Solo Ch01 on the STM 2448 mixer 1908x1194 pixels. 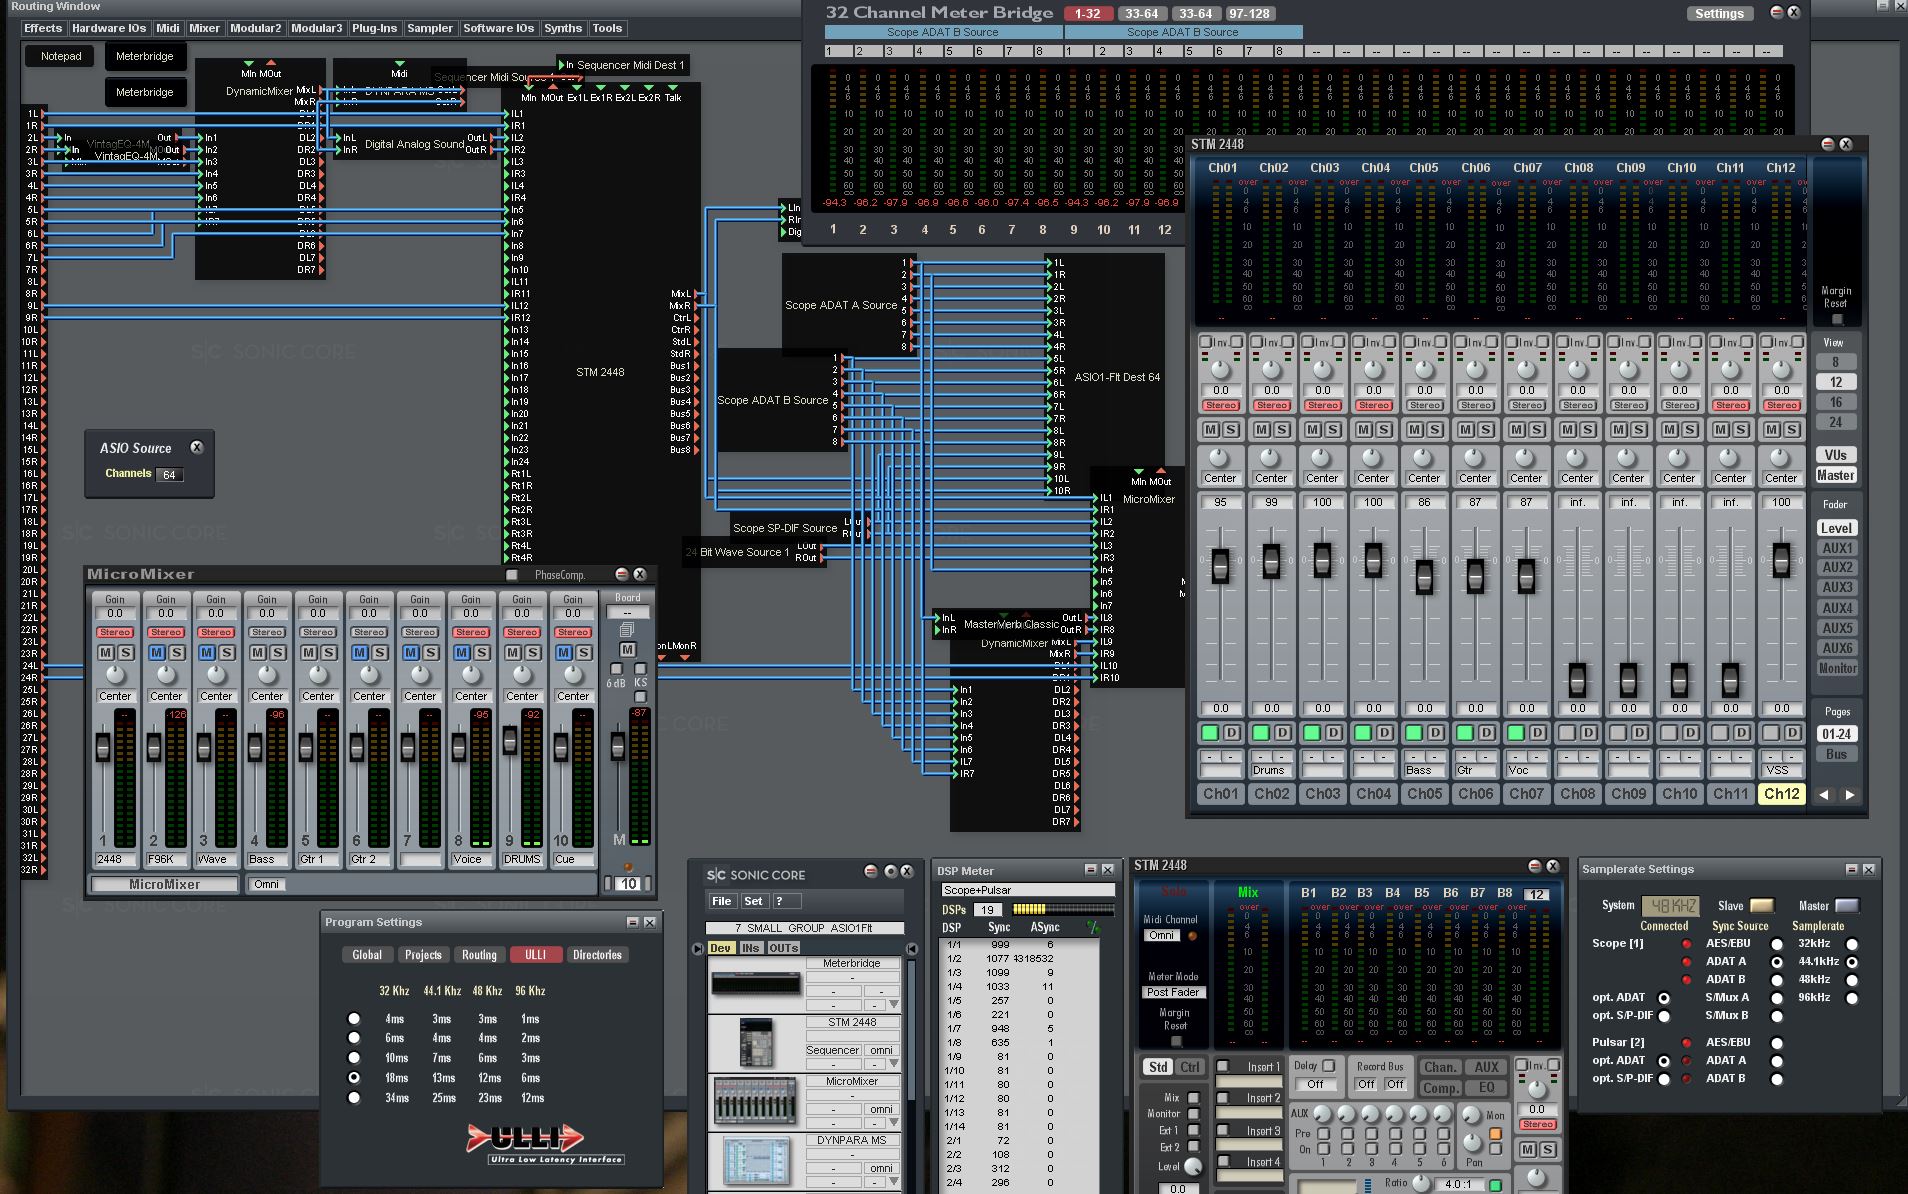(1231, 429)
